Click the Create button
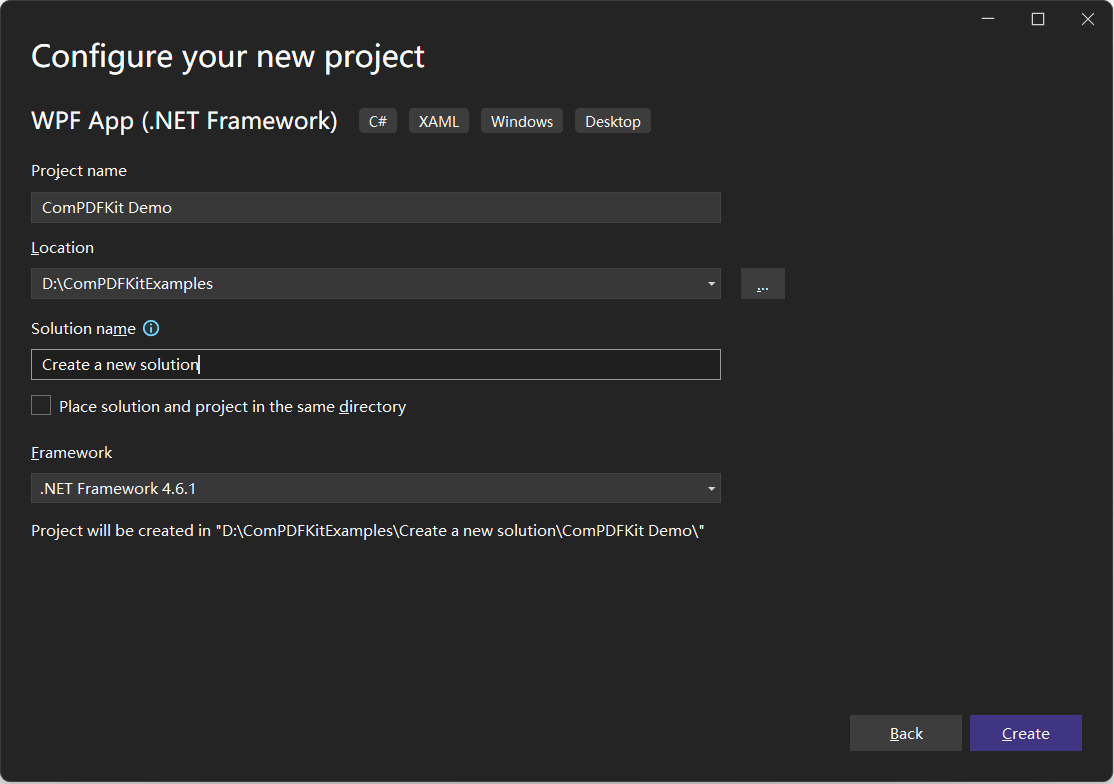The image size is (1114, 784). click(1025, 733)
